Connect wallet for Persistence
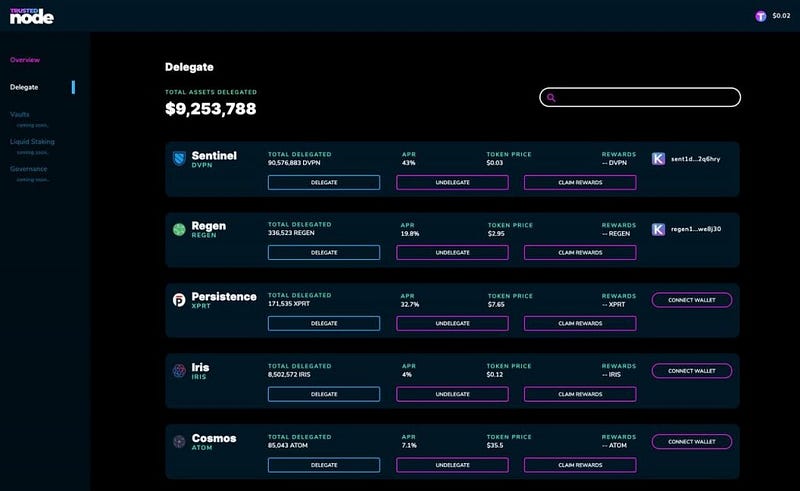Viewport: 800px width, 491px height. point(692,300)
